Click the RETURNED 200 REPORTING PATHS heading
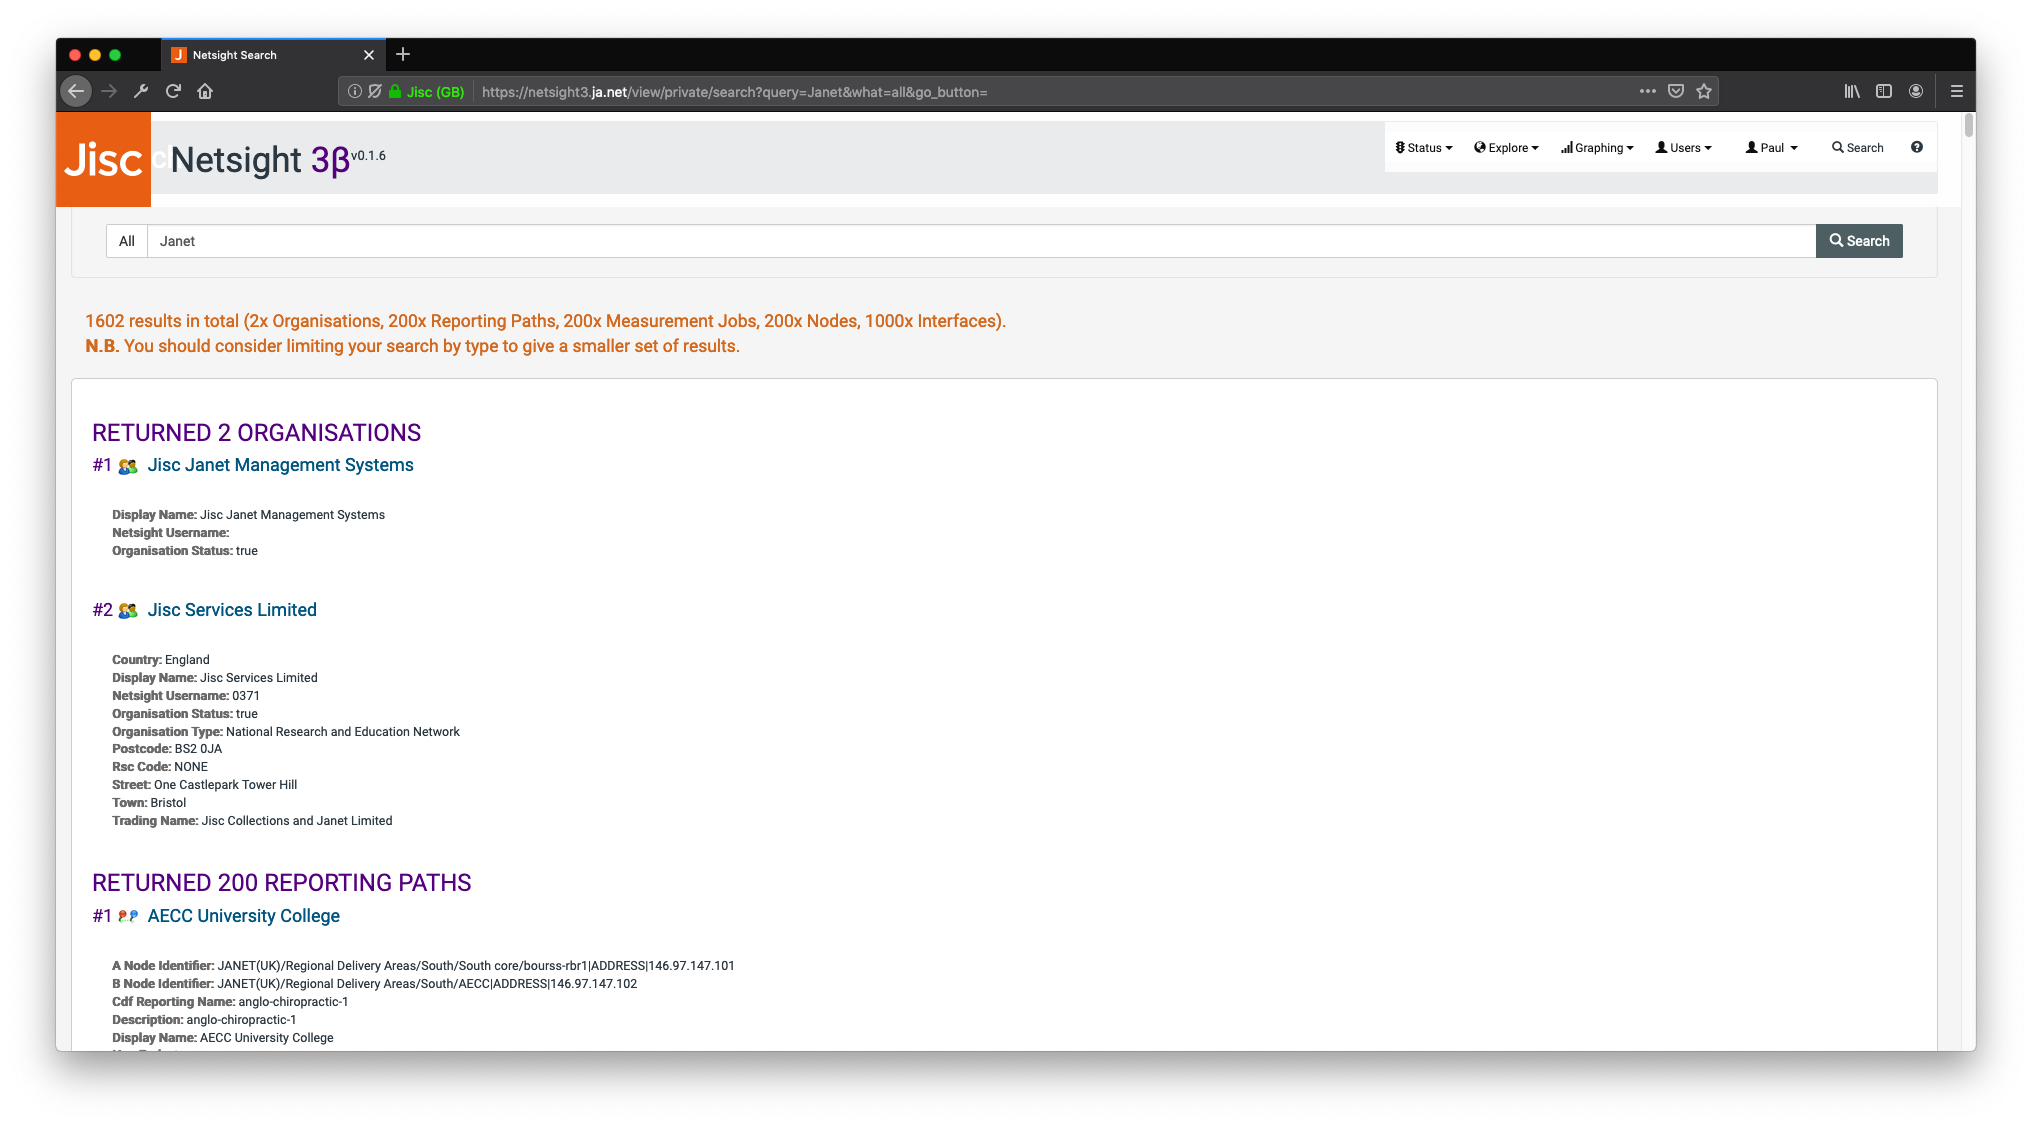Image resolution: width=2032 pixels, height=1125 pixels. click(x=282, y=883)
